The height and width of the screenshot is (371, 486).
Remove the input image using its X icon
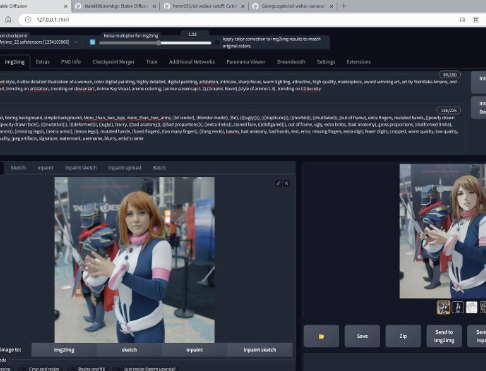click(x=286, y=183)
